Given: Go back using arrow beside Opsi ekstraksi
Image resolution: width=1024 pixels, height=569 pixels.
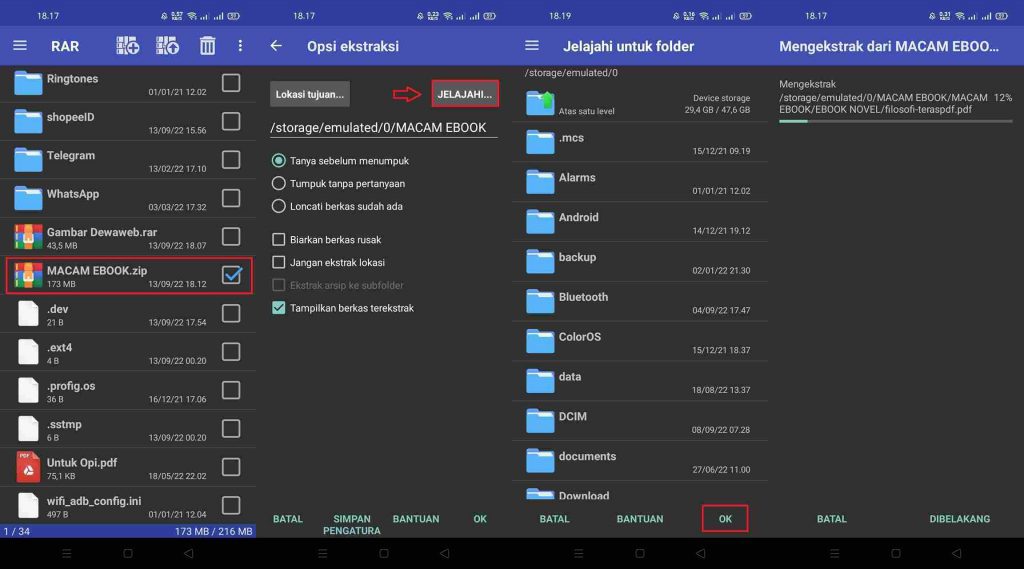Looking at the screenshot, I should (x=276, y=46).
